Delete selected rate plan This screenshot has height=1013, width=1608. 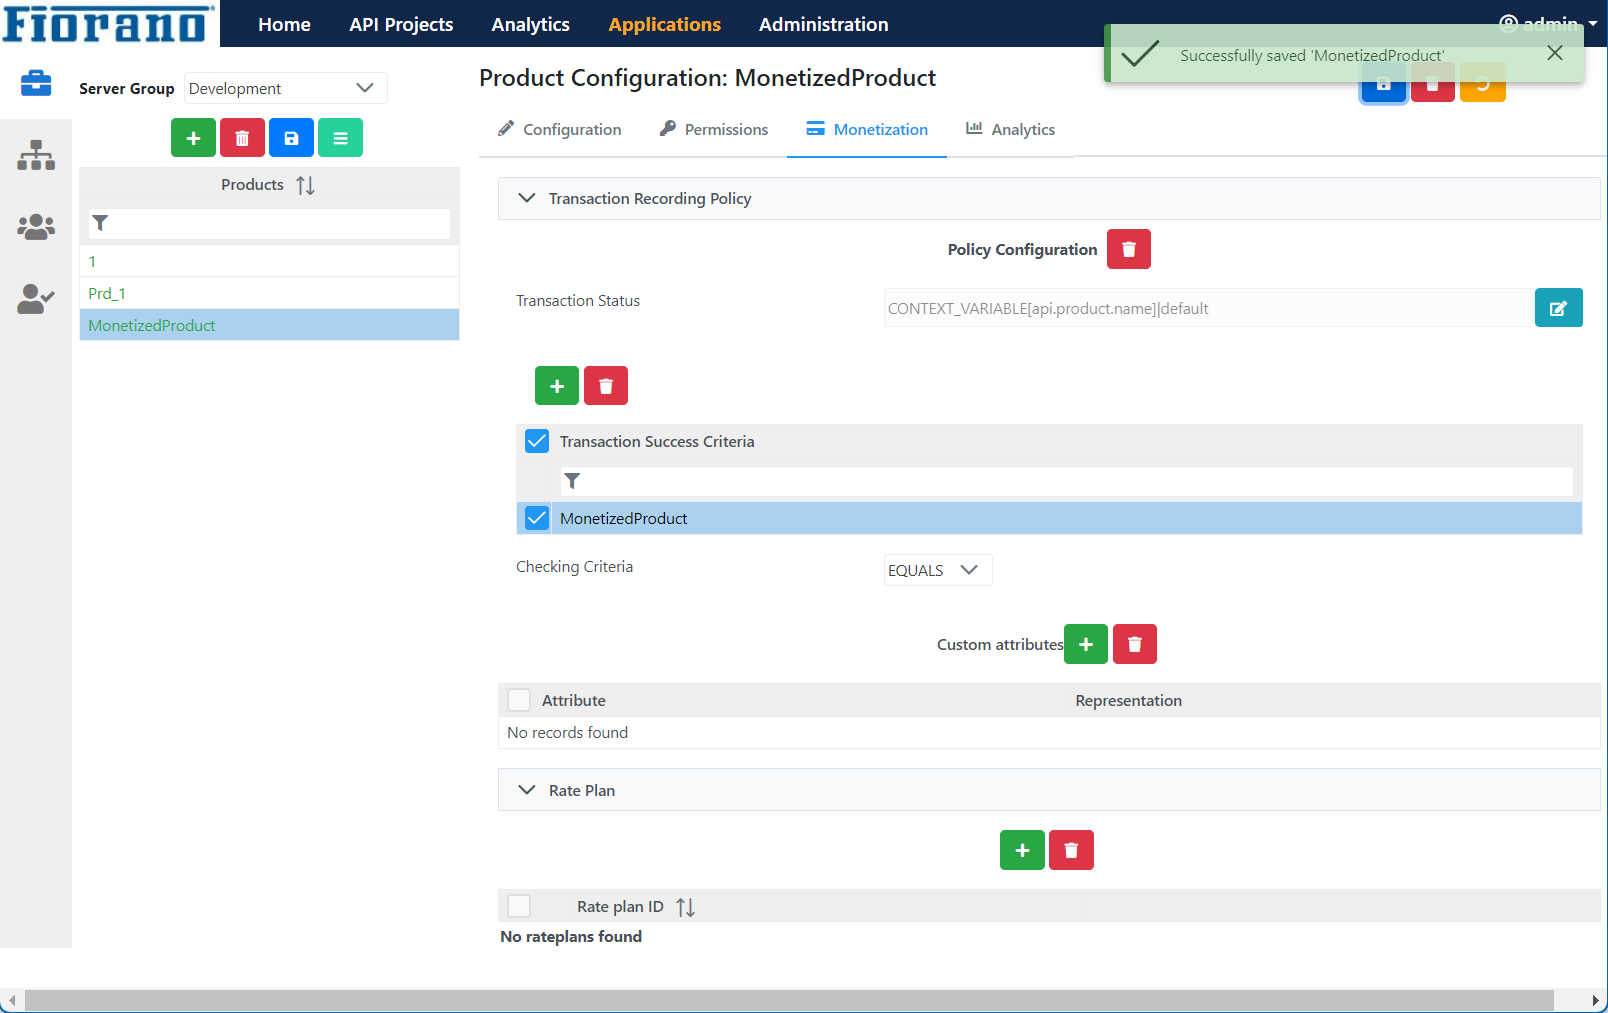tap(1071, 850)
